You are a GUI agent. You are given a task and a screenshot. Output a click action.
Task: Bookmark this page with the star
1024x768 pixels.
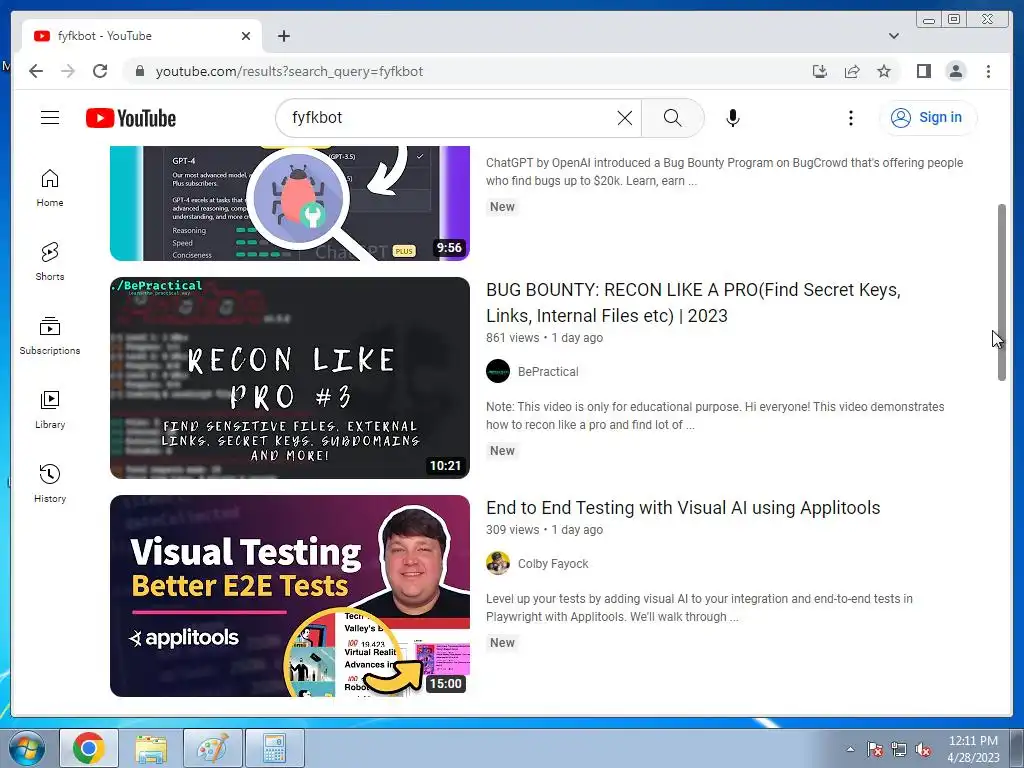click(x=884, y=71)
